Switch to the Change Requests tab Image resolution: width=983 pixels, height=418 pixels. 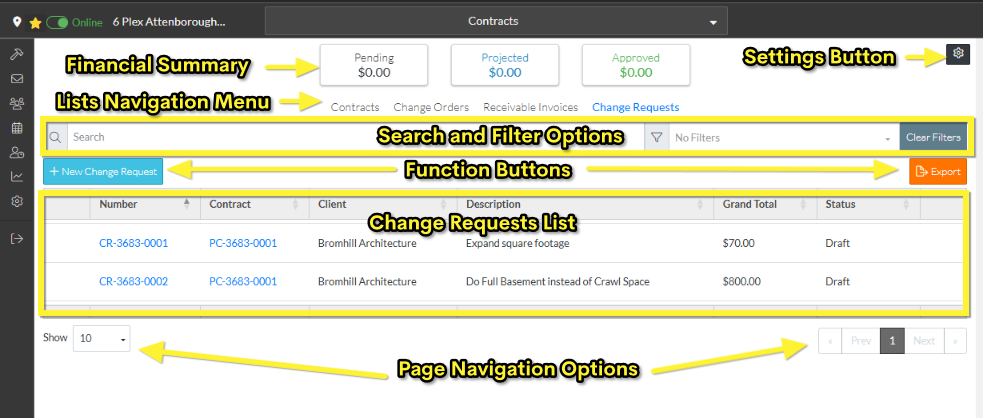636,107
